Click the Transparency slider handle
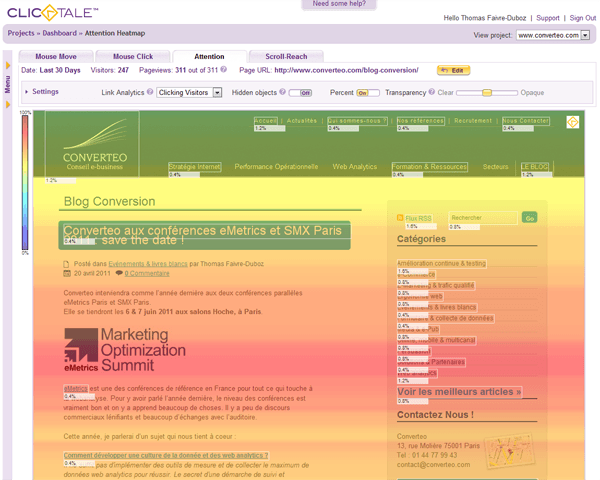Image resolution: width=600 pixels, height=480 pixels. (487, 93)
